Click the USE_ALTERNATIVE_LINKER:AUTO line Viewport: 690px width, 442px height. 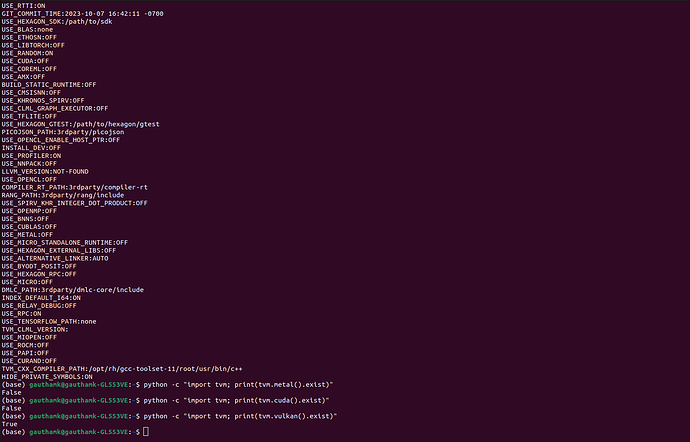[55, 258]
